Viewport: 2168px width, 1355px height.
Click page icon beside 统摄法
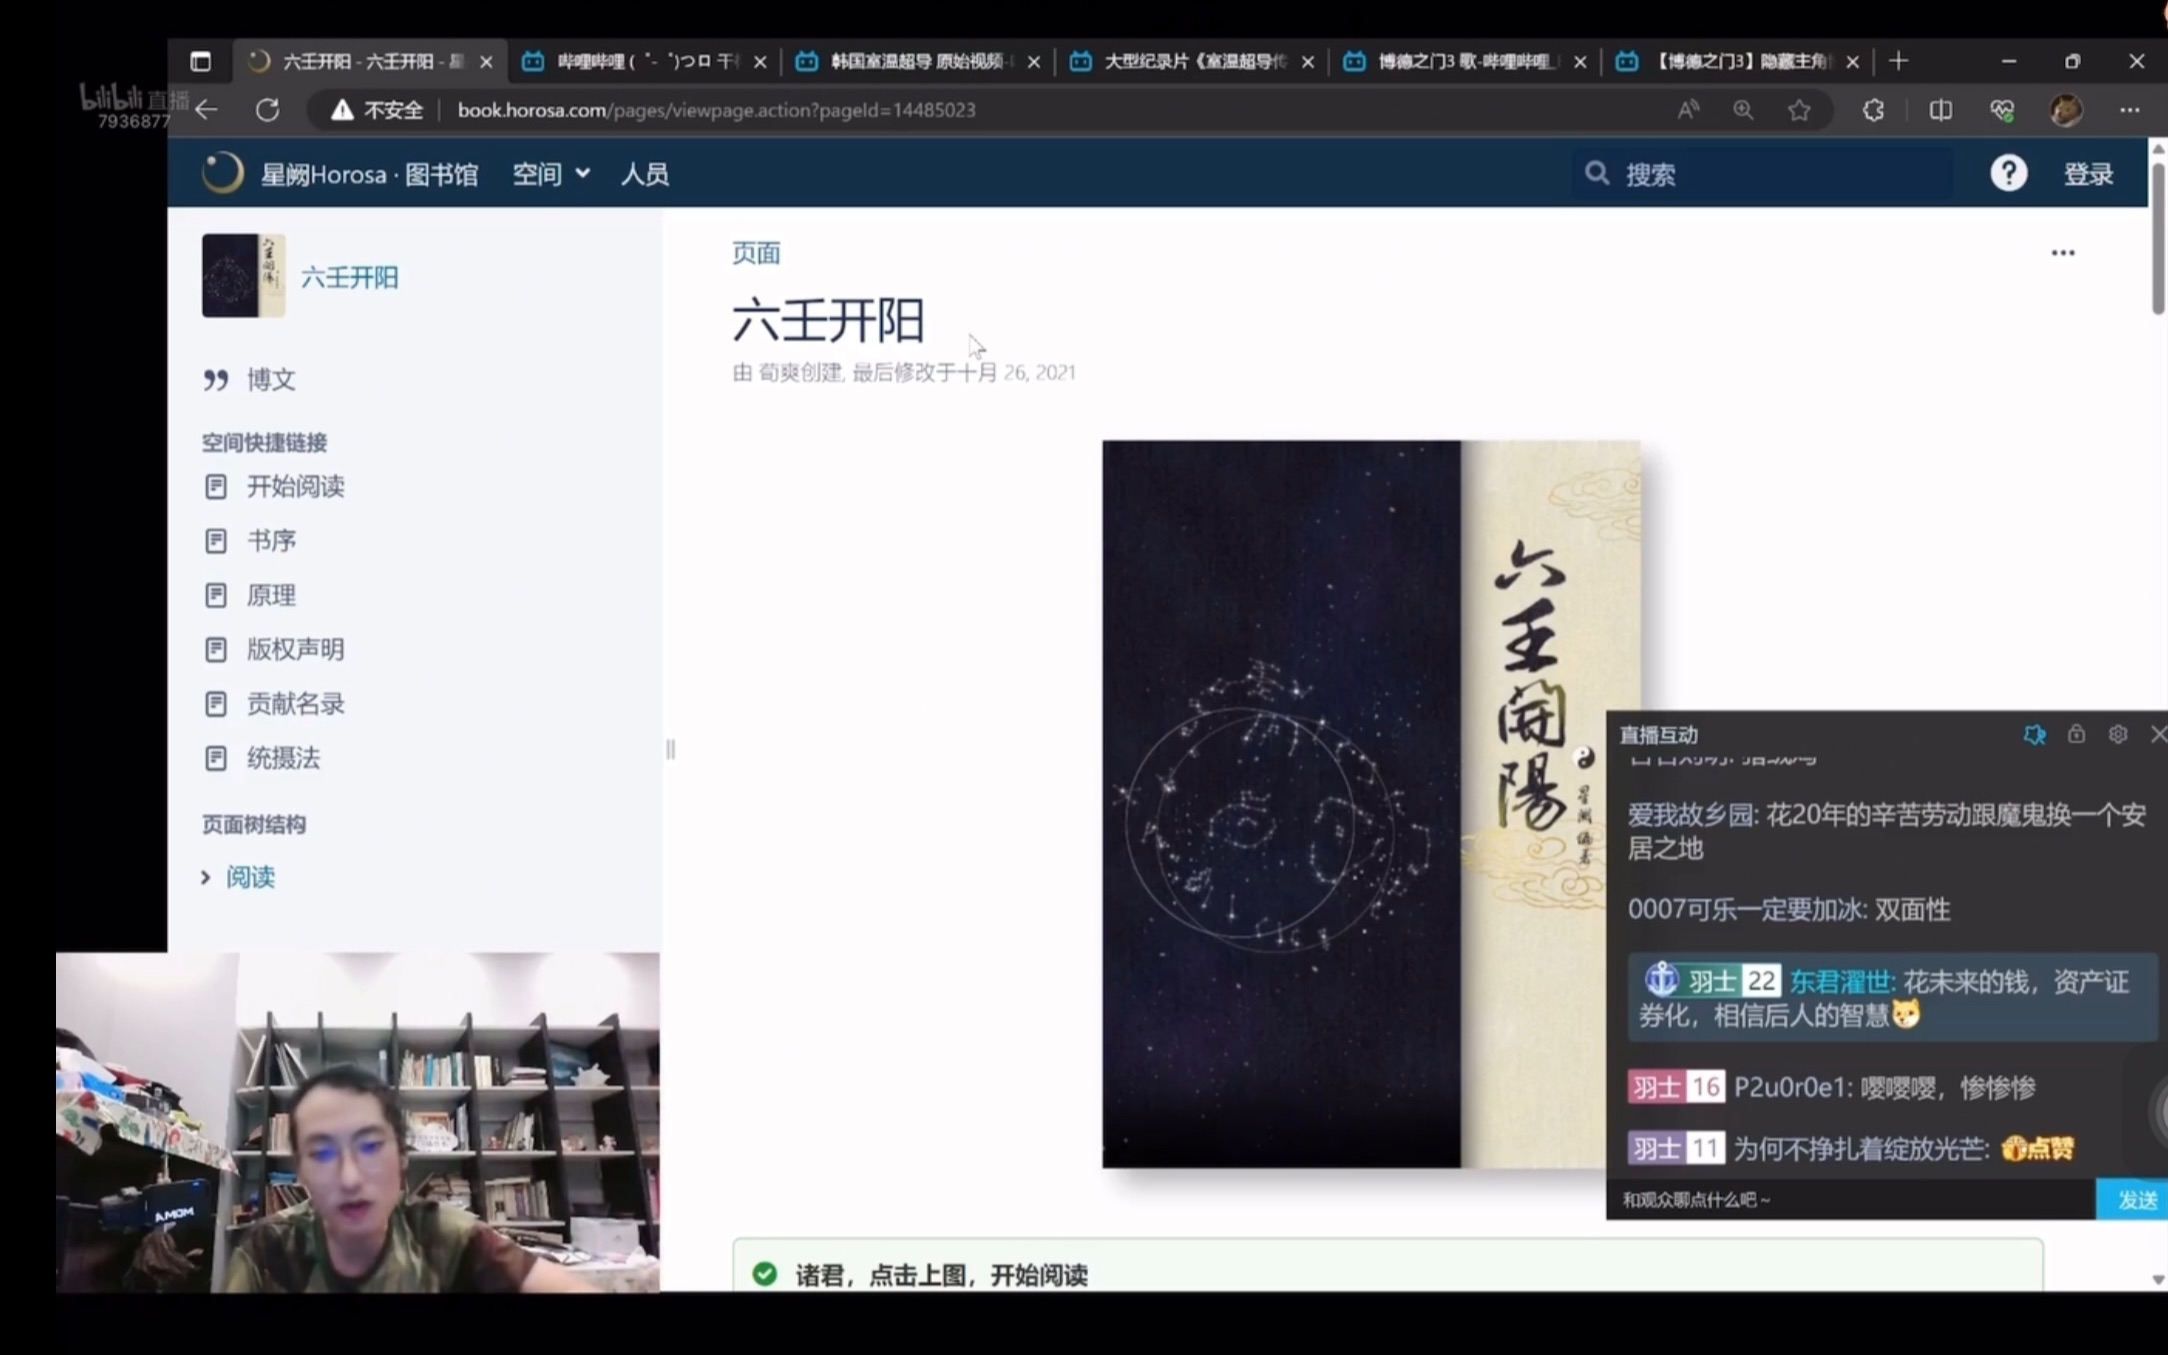[216, 758]
